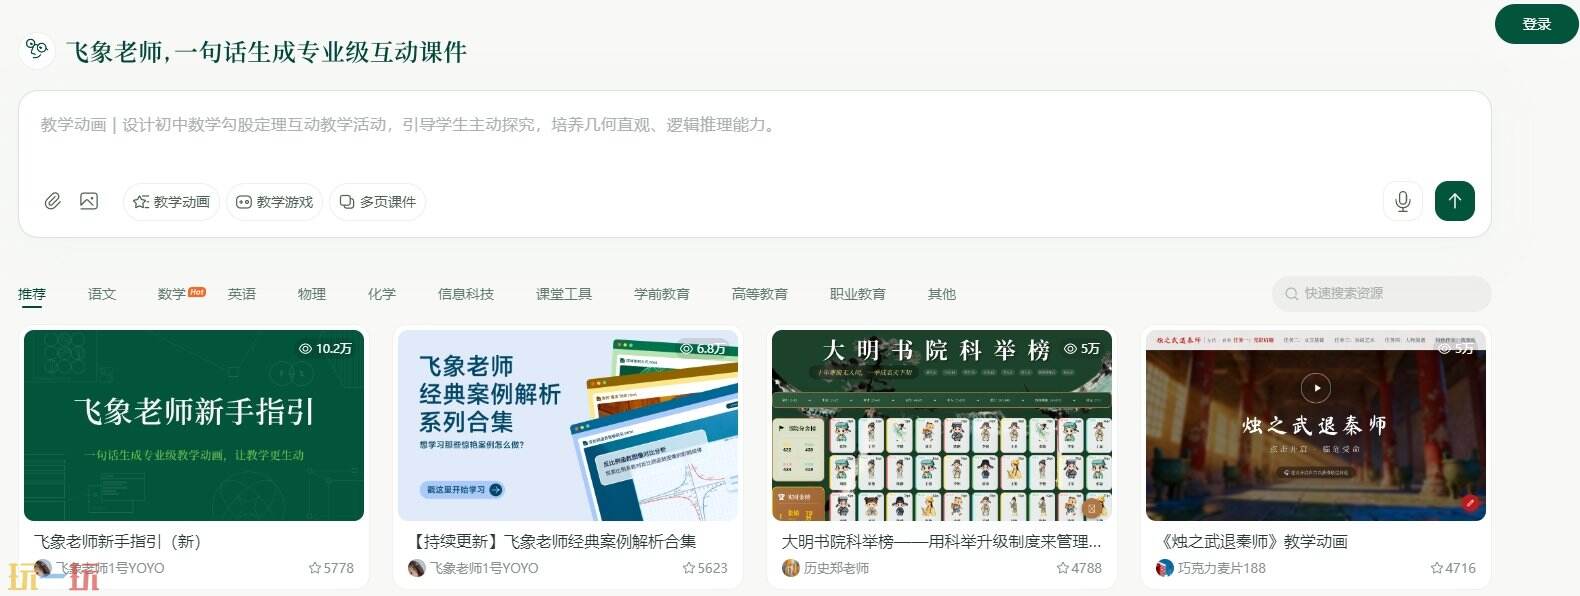Click the Hot badge beside 数学

[x=197, y=292]
